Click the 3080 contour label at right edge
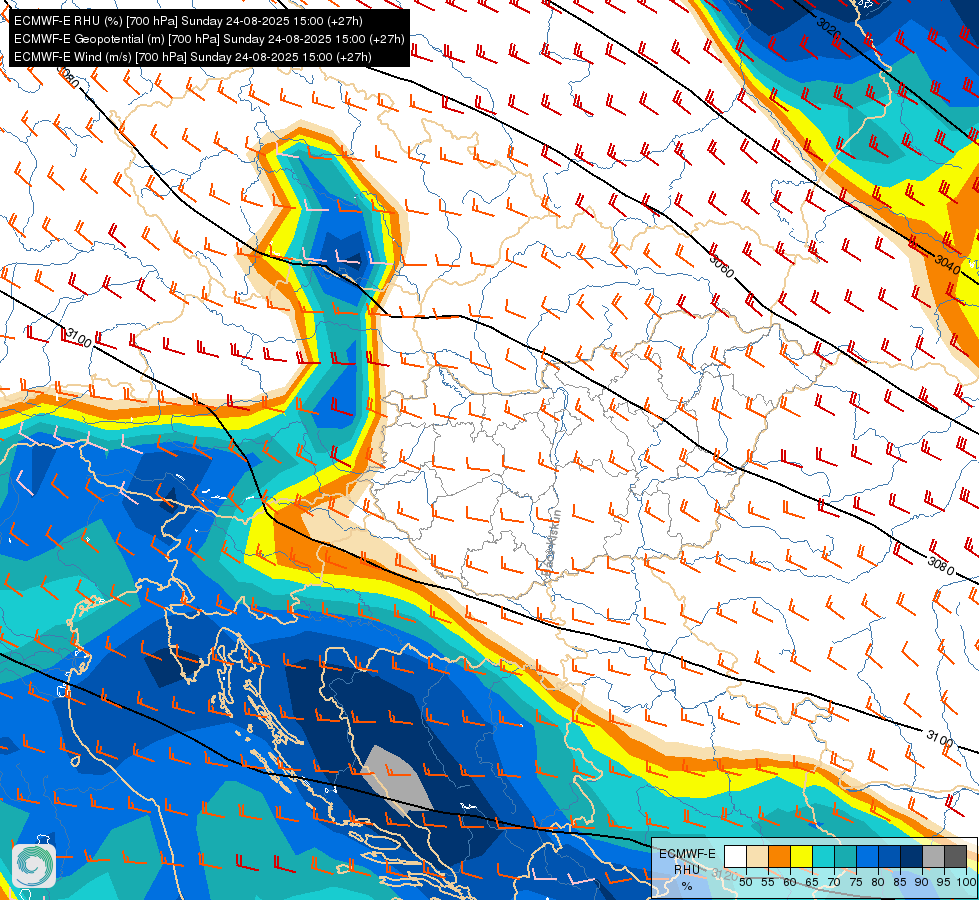The image size is (979, 900). click(941, 566)
